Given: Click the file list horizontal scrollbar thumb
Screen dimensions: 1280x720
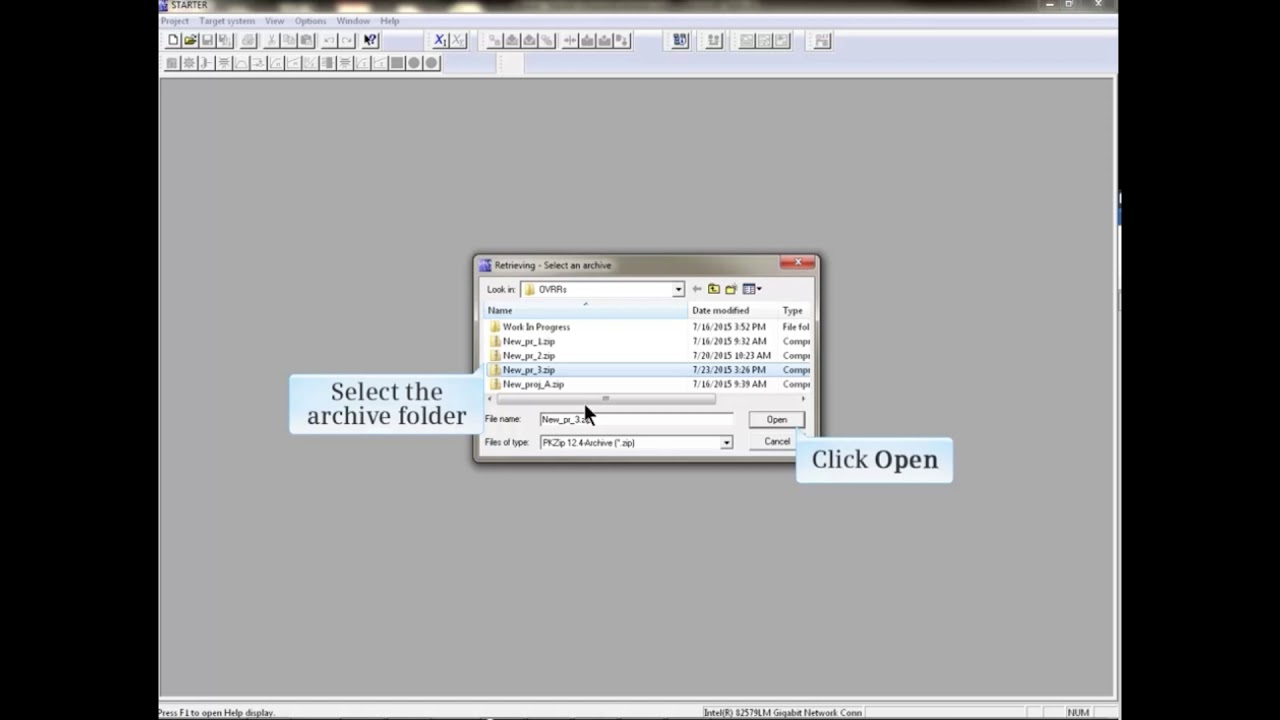Looking at the screenshot, I should (x=605, y=399).
